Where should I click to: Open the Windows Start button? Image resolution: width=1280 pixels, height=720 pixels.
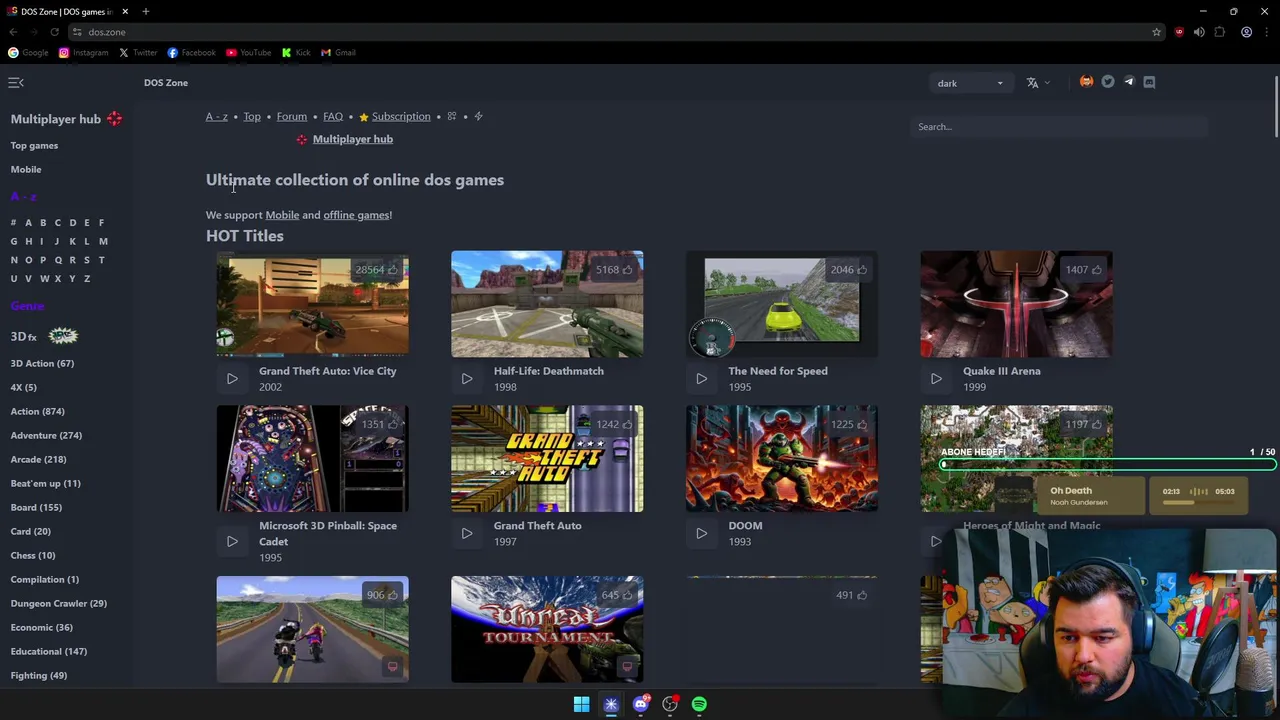point(581,704)
